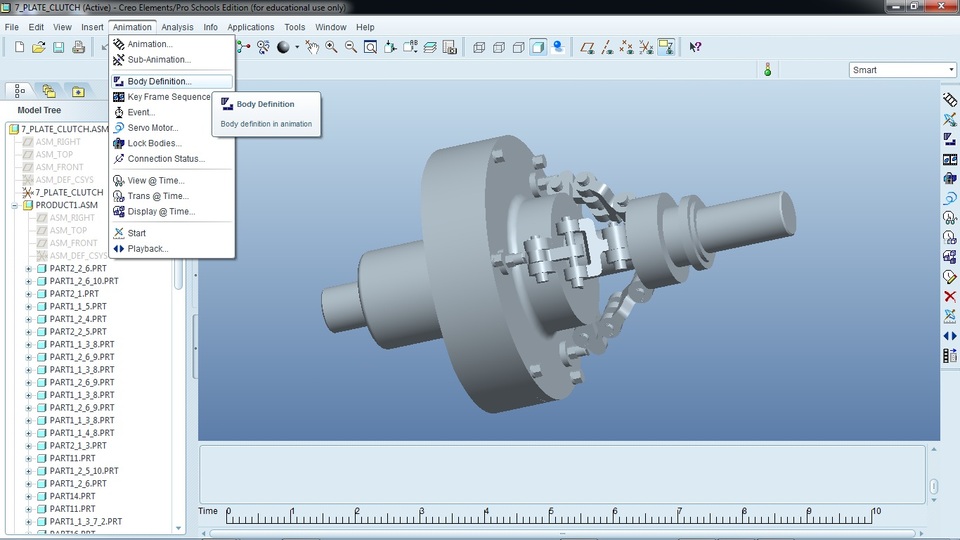This screenshot has height=540, width=960.
Task: Collapse the PRODUCT1.ASM tree node
Action: 15,205
